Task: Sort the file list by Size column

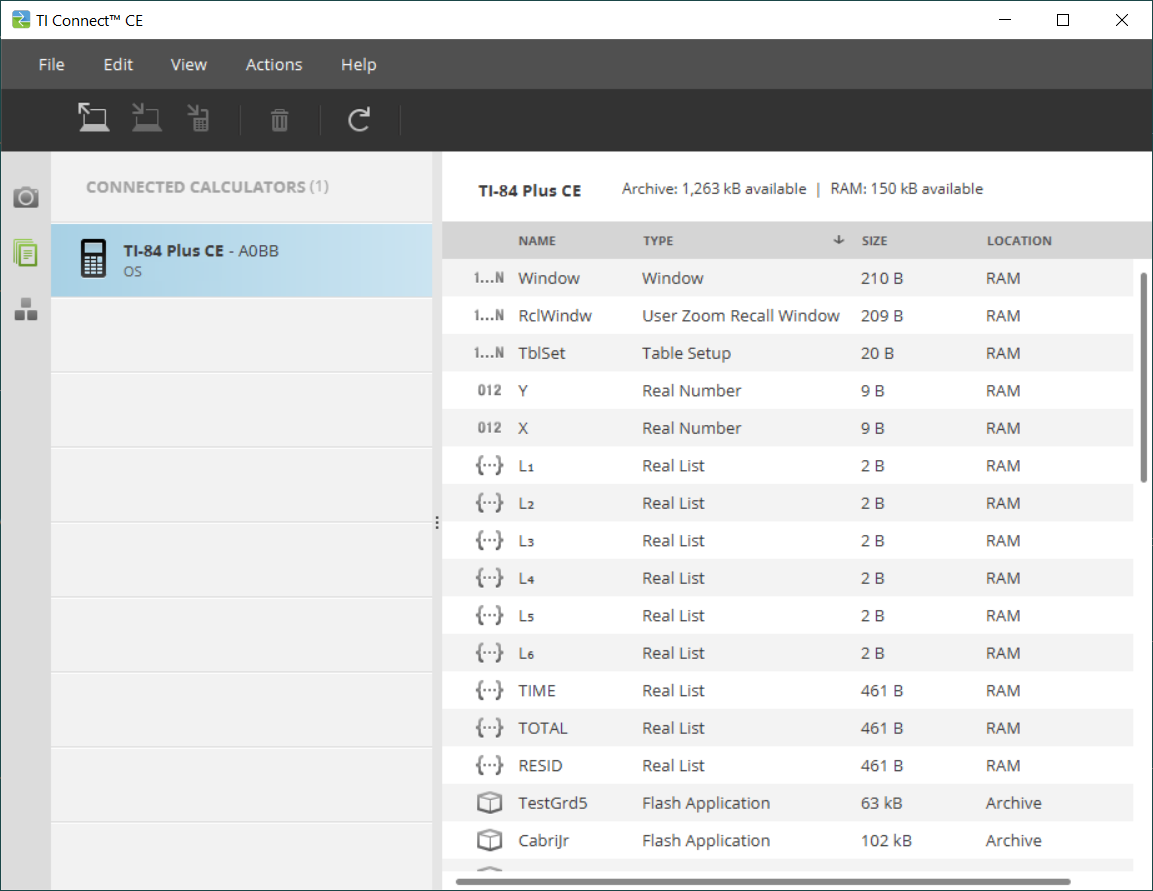Action: click(x=874, y=241)
